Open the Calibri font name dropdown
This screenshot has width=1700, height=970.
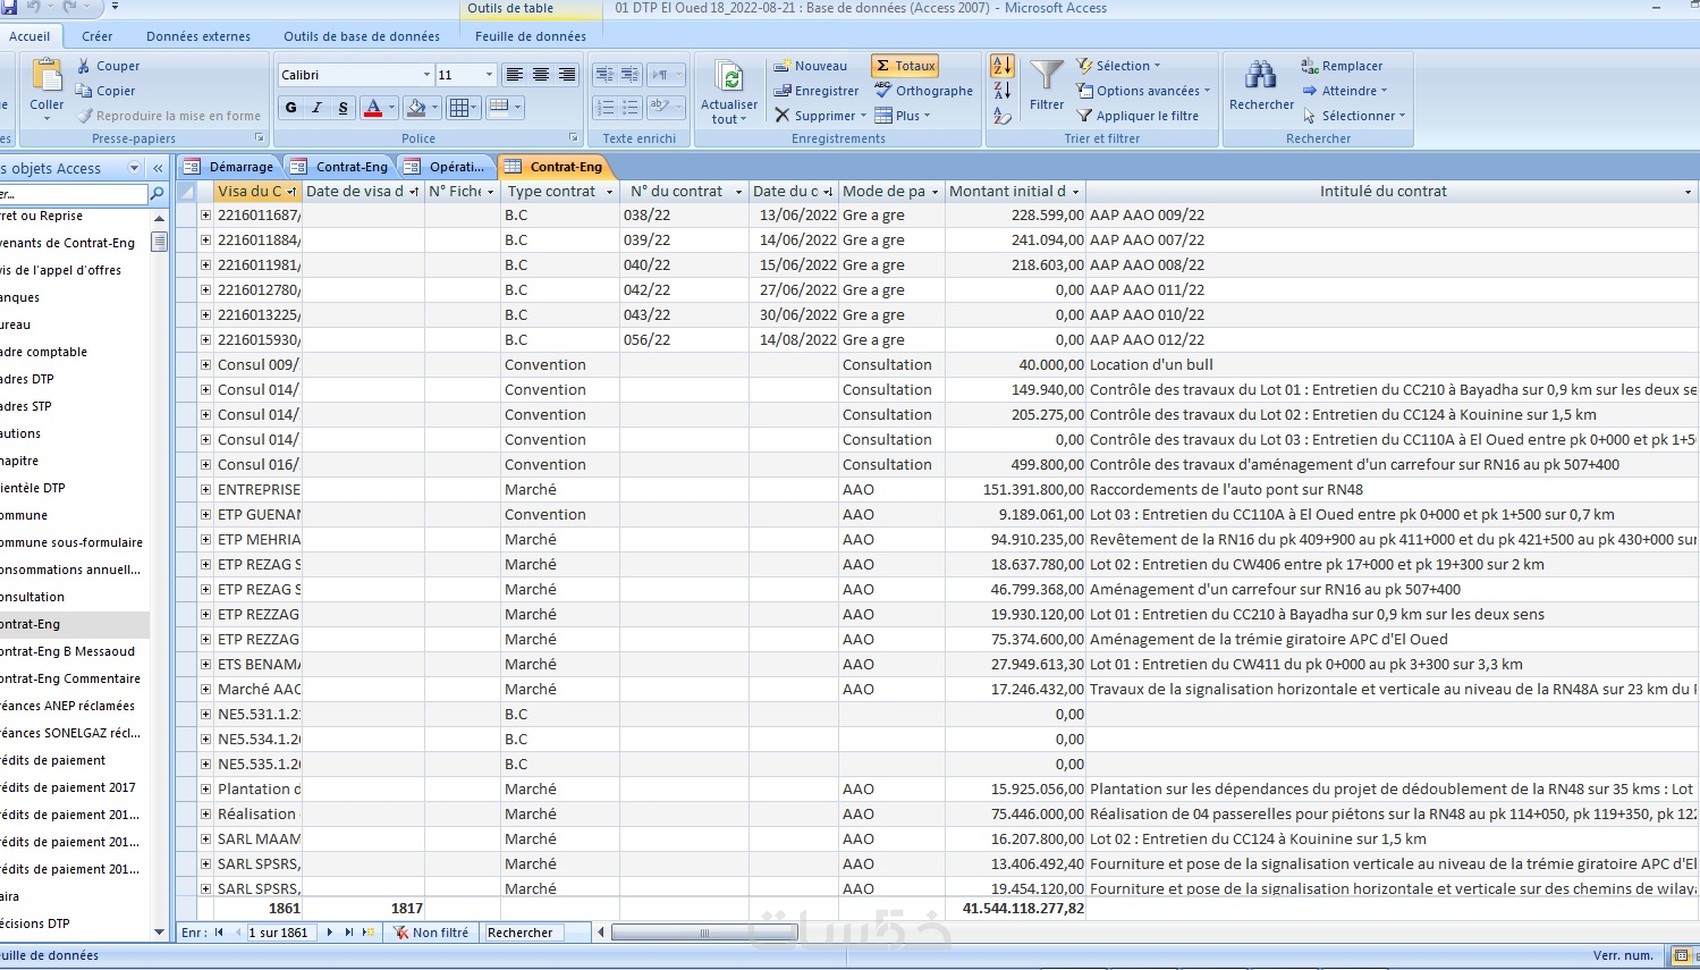point(426,75)
